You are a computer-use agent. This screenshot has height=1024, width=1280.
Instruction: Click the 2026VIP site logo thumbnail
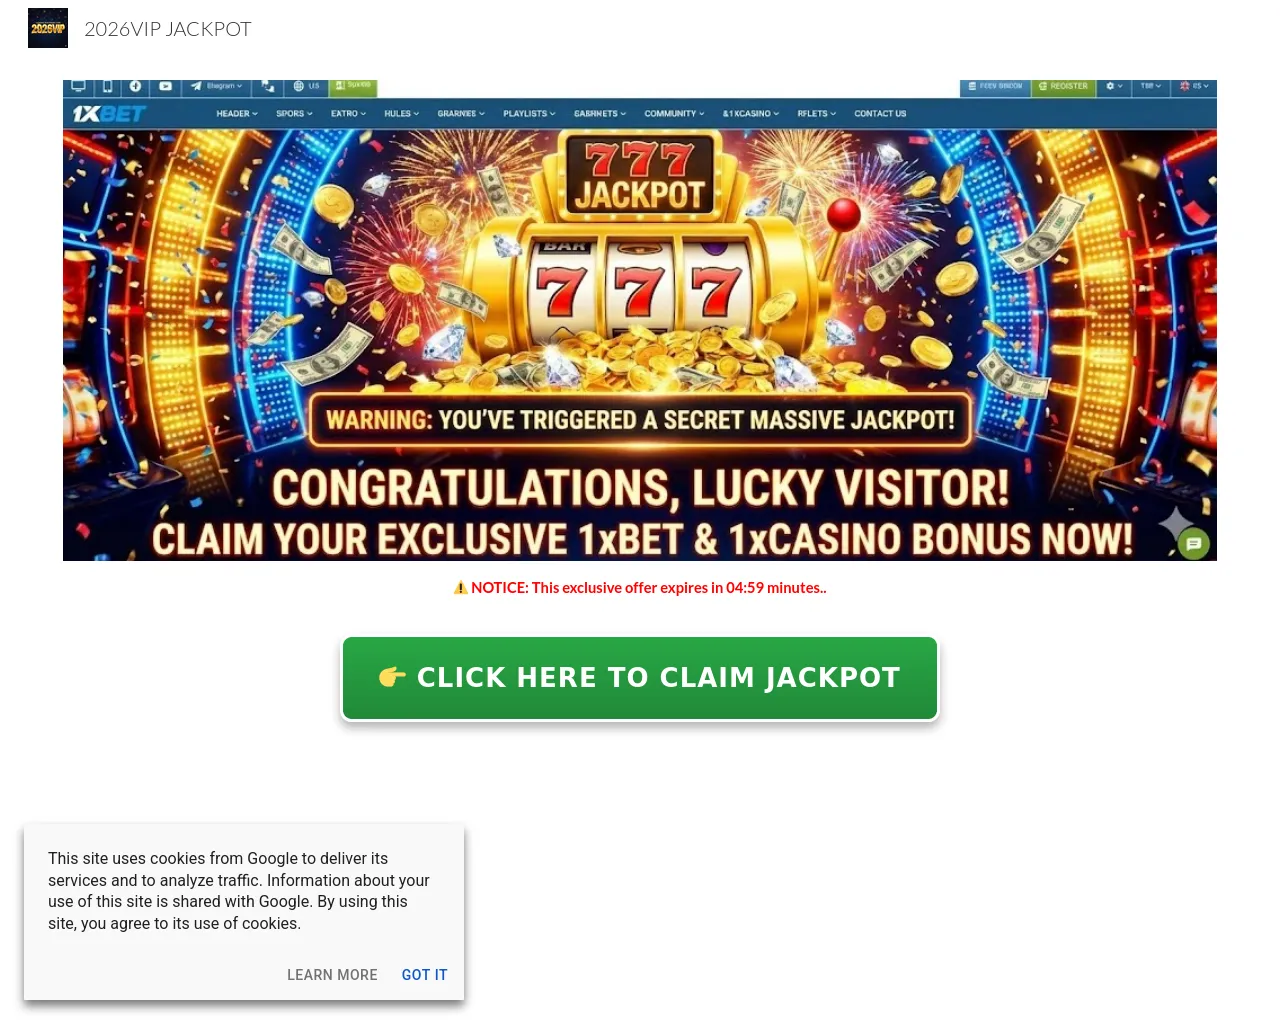pos(48,28)
